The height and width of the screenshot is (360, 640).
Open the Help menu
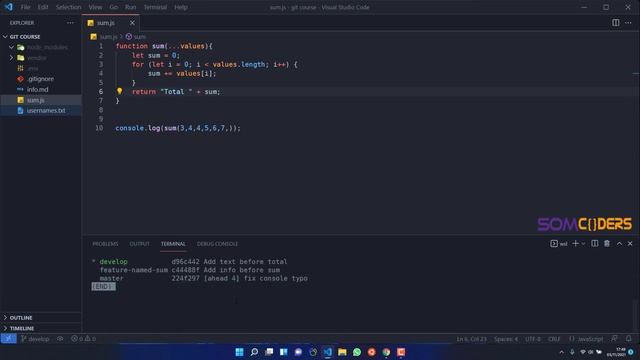[x=181, y=7]
